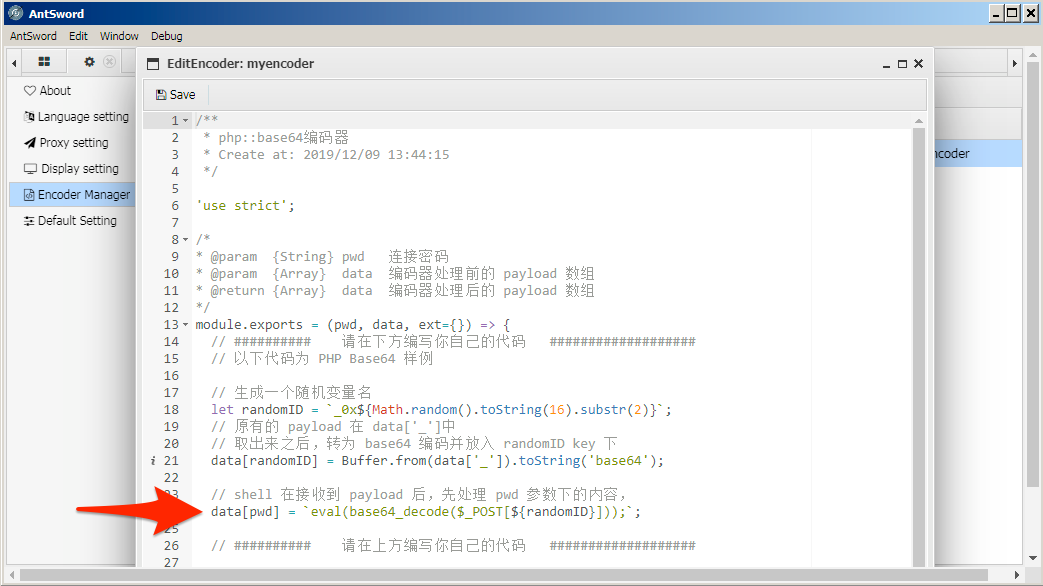Click the About heart icon

(30, 90)
